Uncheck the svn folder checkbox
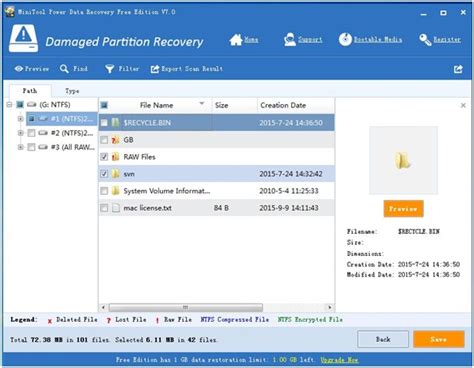The height and width of the screenshot is (368, 474). point(104,174)
